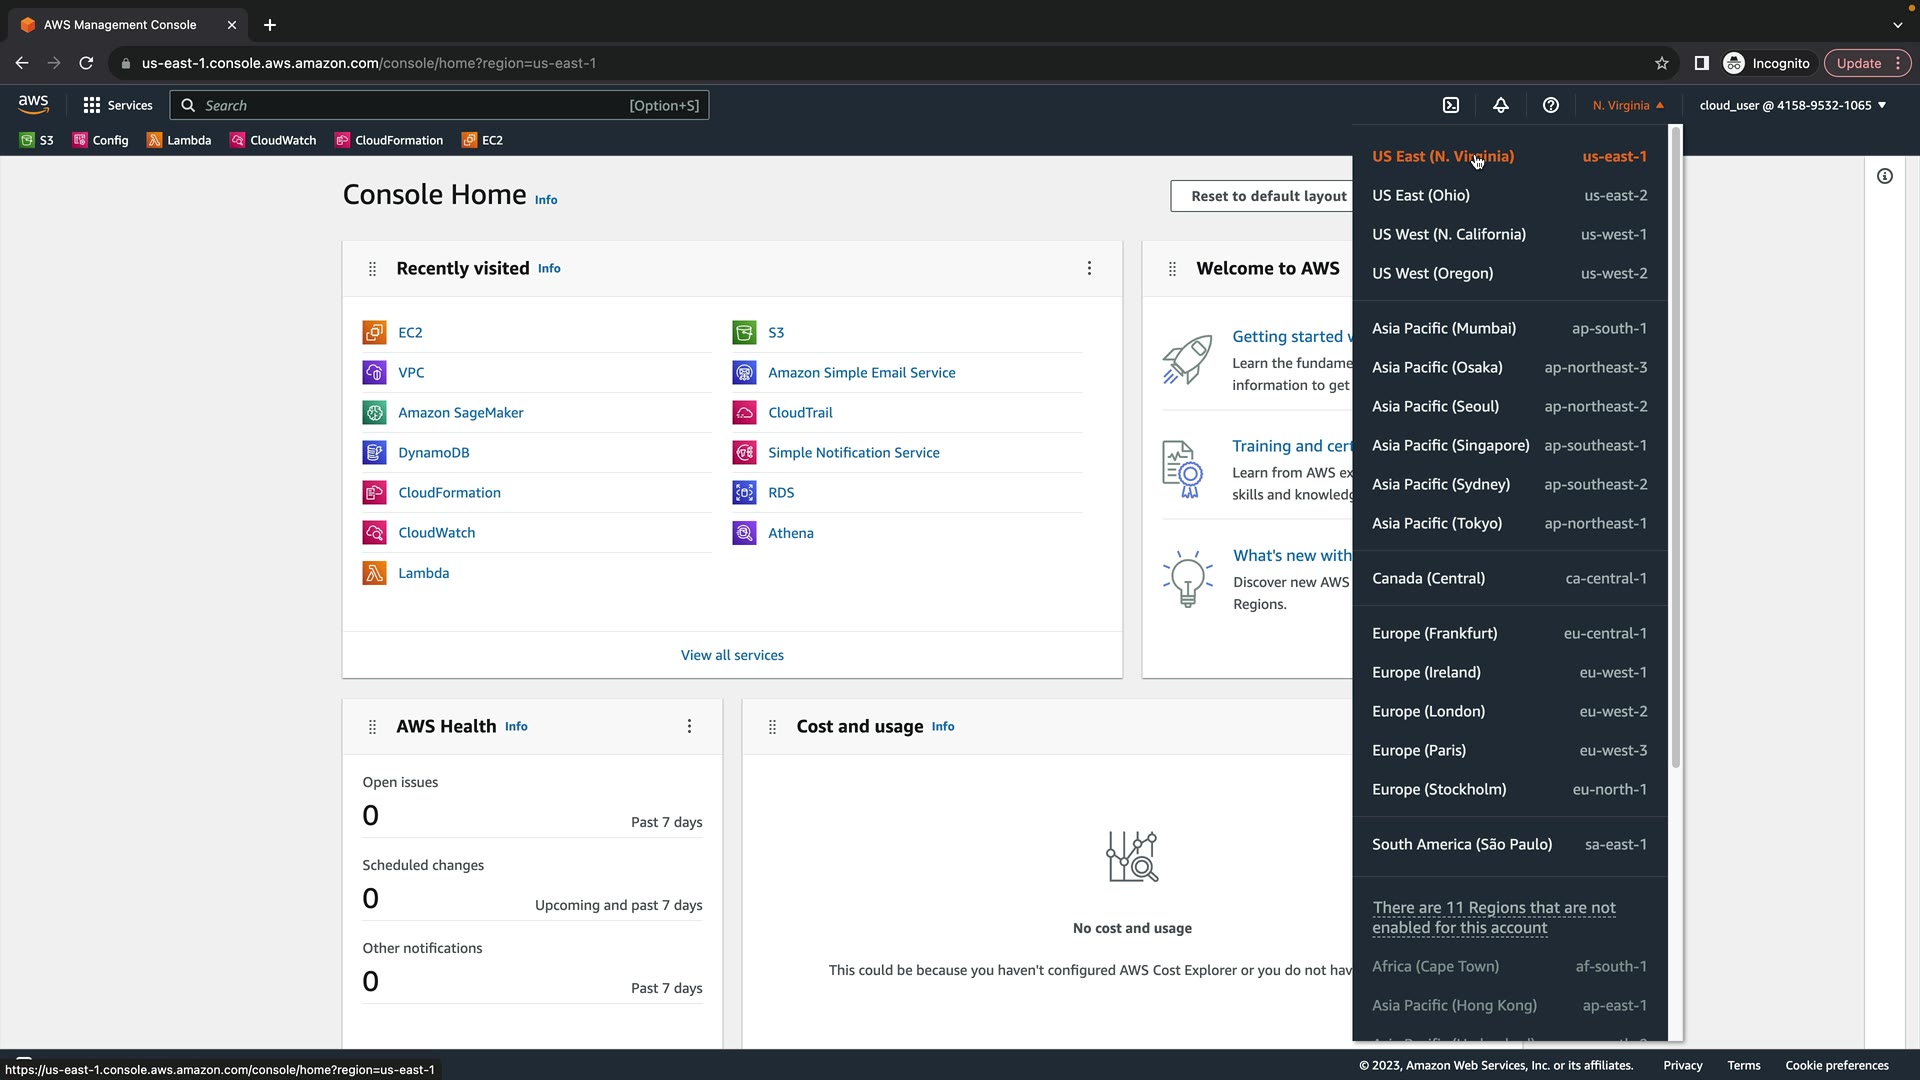
Task: Open the Services grid menu
Action: coord(118,105)
